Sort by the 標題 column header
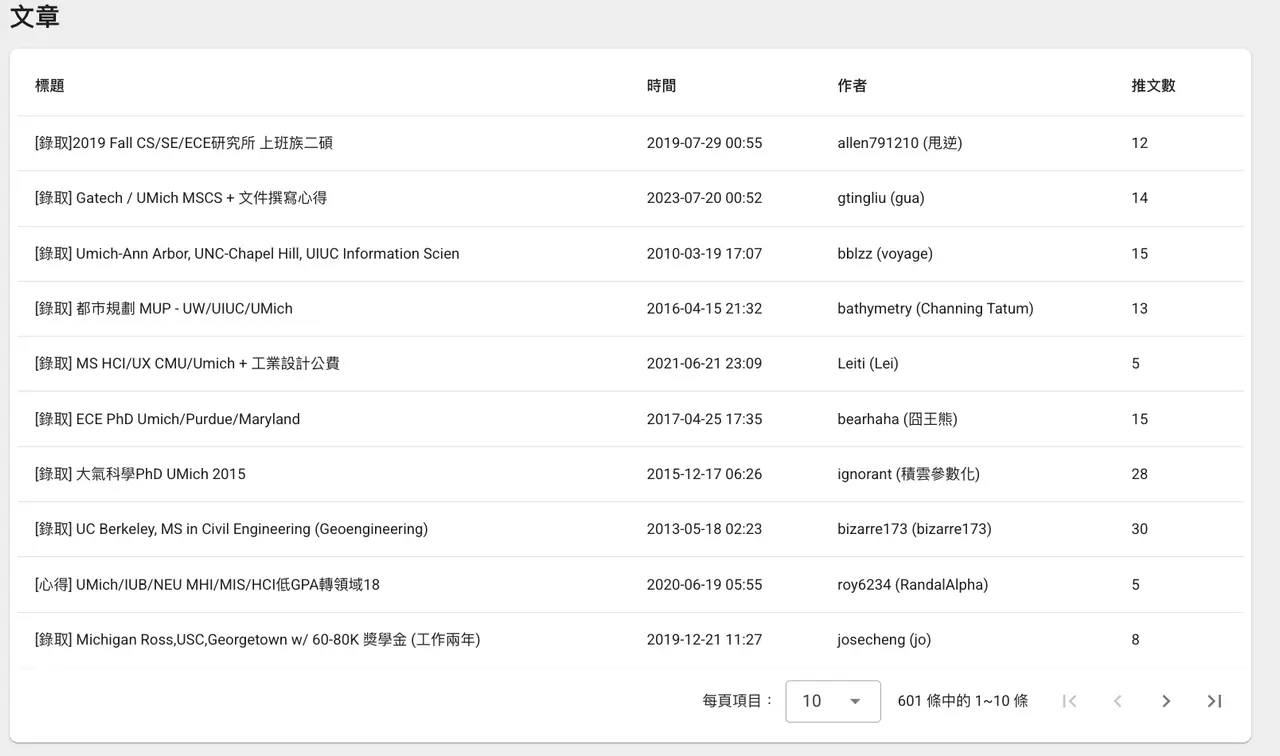This screenshot has height=756, width=1280. [x=50, y=86]
